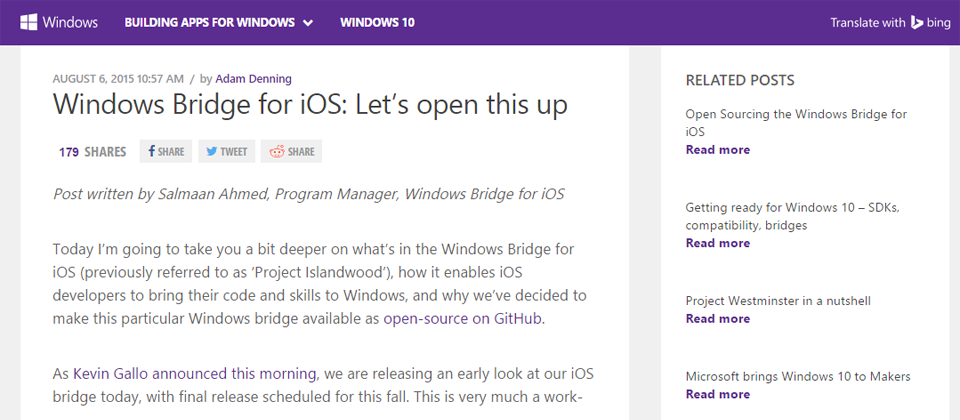The height and width of the screenshot is (420, 960).
Task: Follow the Kevin Gallo announced this morning link
Action: 195,374
